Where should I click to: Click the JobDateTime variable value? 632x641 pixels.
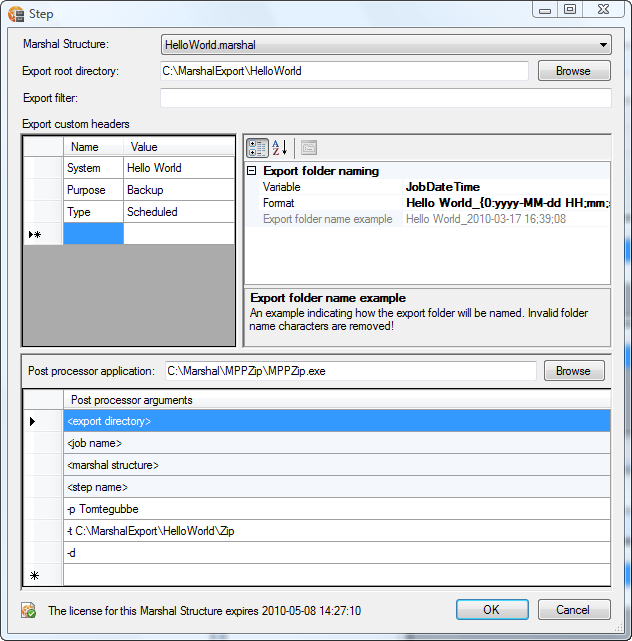coord(443,187)
